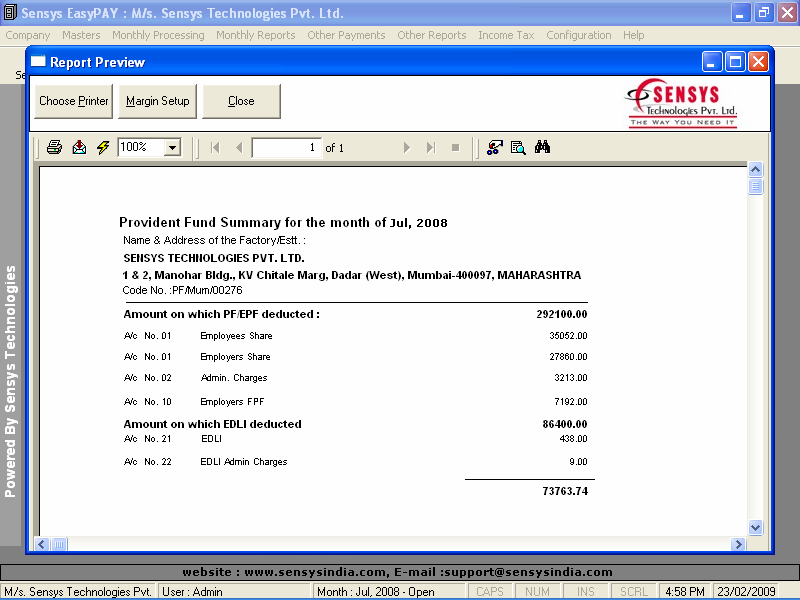This screenshot has width=800, height=600.
Task: Click the EDLI deducted amount 86400.00
Action: 565,424
